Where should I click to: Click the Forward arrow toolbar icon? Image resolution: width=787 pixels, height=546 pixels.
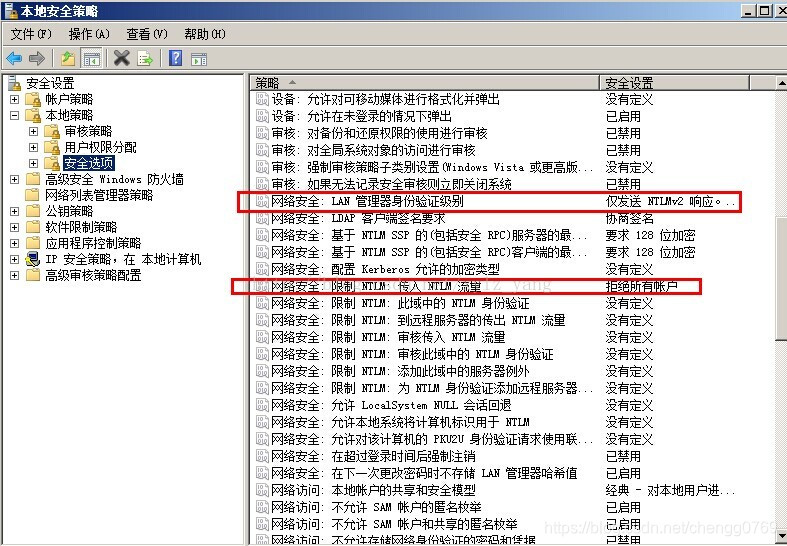[37, 58]
